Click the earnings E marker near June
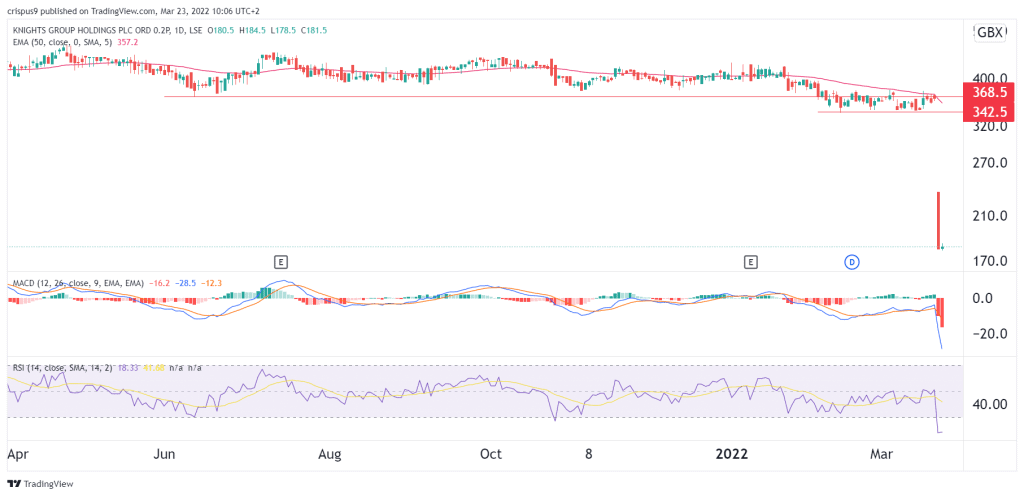 (x=281, y=262)
